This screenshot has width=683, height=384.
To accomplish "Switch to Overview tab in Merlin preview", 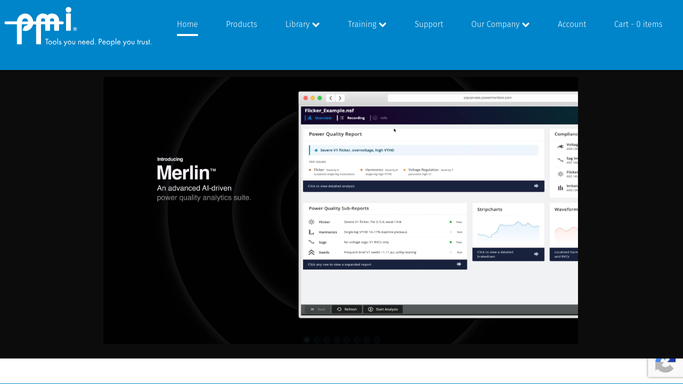I will 320,118.
